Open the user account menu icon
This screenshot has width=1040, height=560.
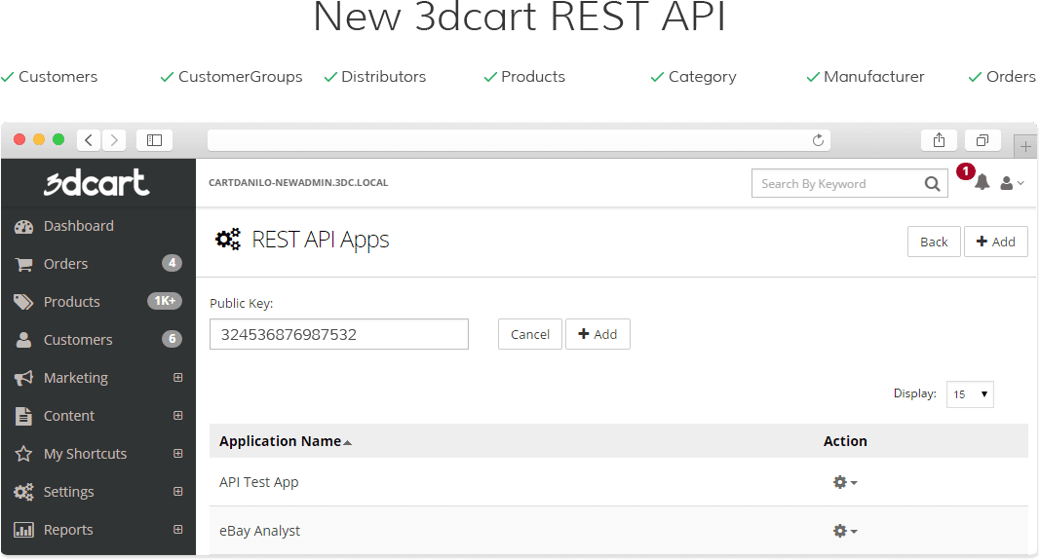1012,183
